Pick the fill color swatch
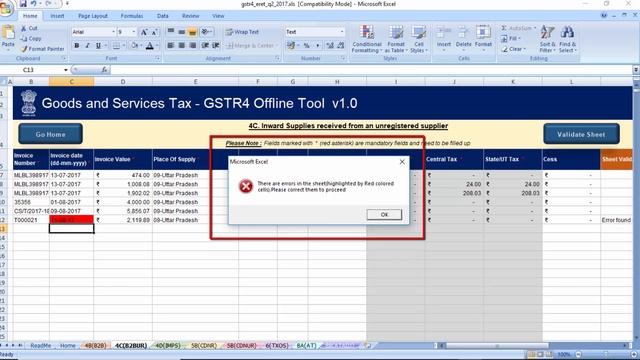 [134, 45]
